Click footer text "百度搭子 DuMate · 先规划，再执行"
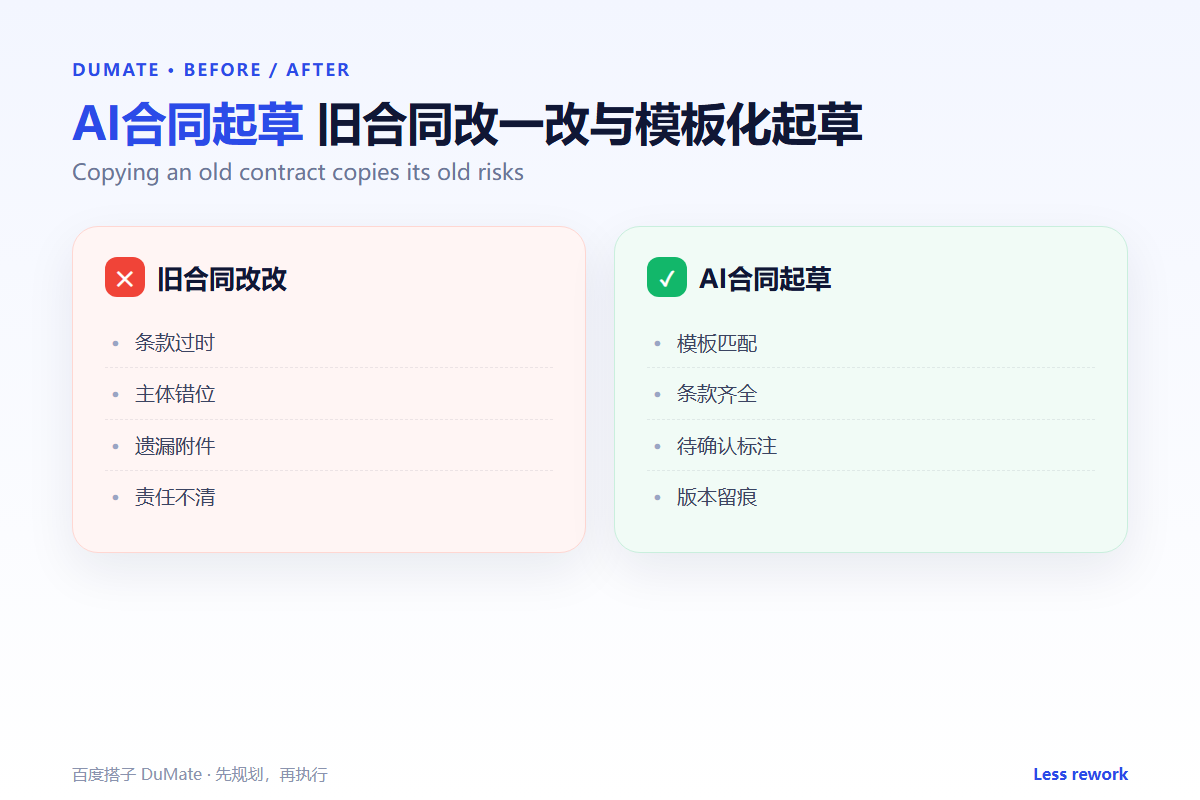This screenshot has height=800, width=1200. (200, 775)
